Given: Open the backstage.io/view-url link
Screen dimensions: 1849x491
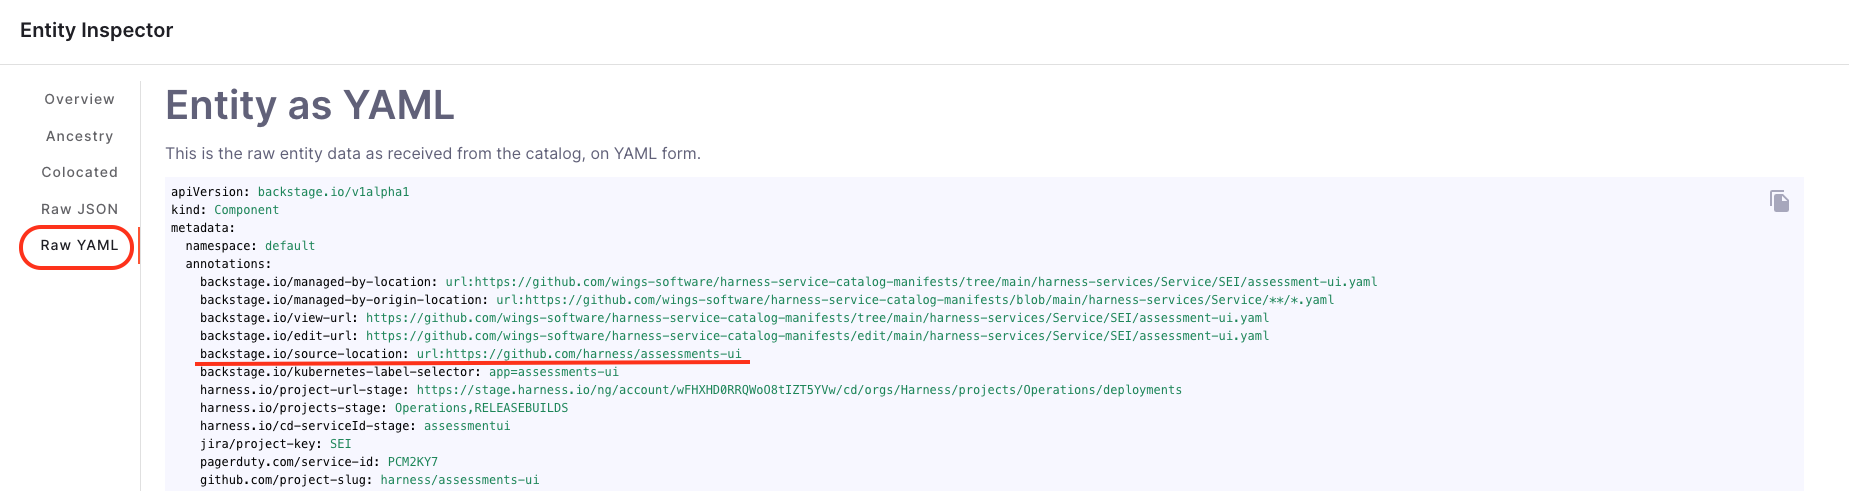Looking at the screenshot, I should click(x=817, y=318).
